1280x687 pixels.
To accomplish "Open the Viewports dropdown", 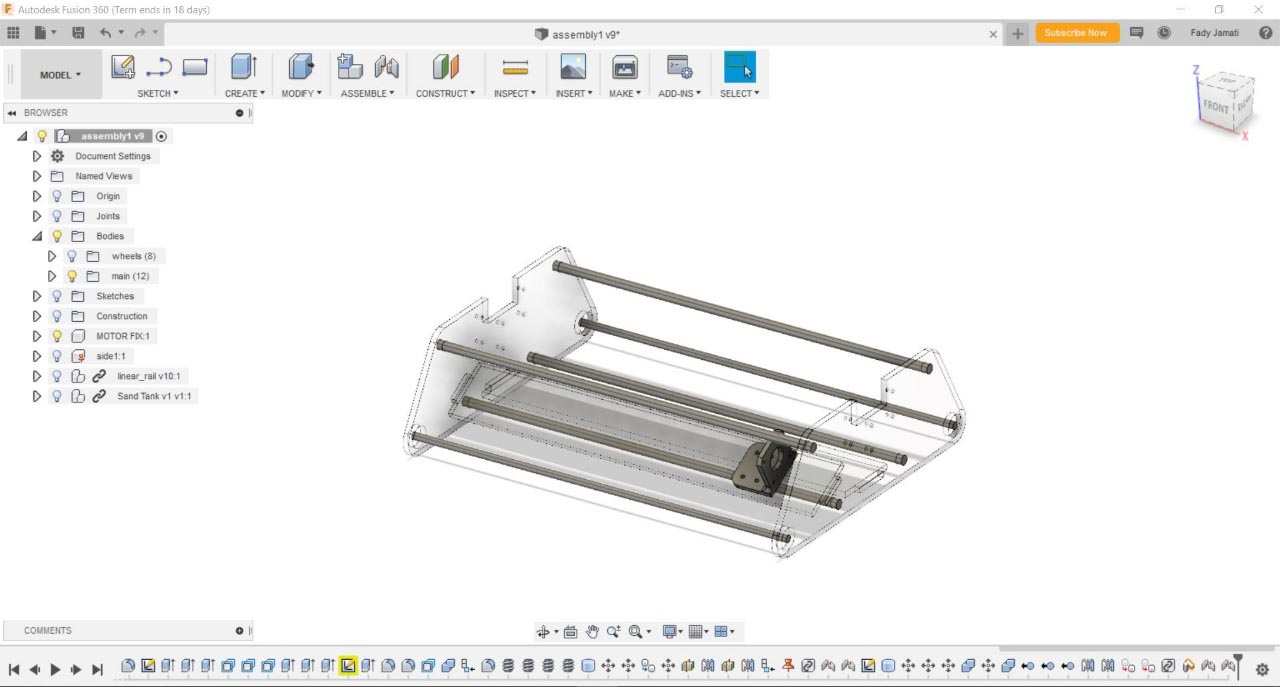I will click(x=725, y=631).
